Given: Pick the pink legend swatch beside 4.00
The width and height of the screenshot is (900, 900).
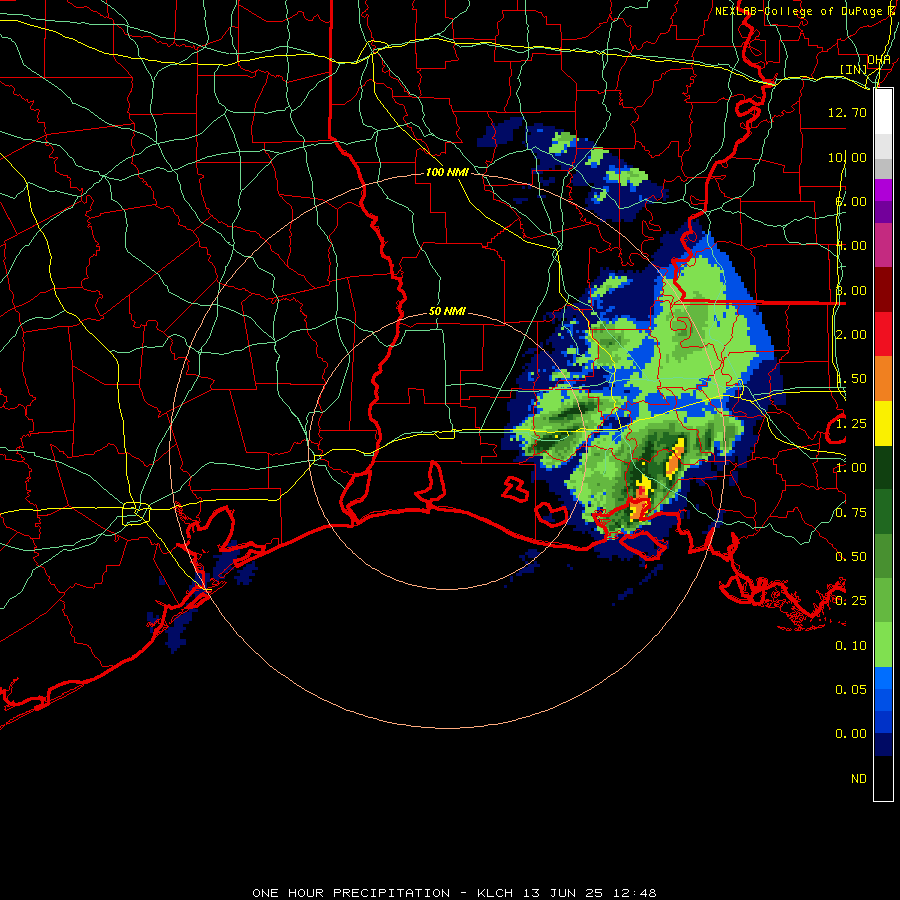Looking at the screenshot, I should [883, 245].
